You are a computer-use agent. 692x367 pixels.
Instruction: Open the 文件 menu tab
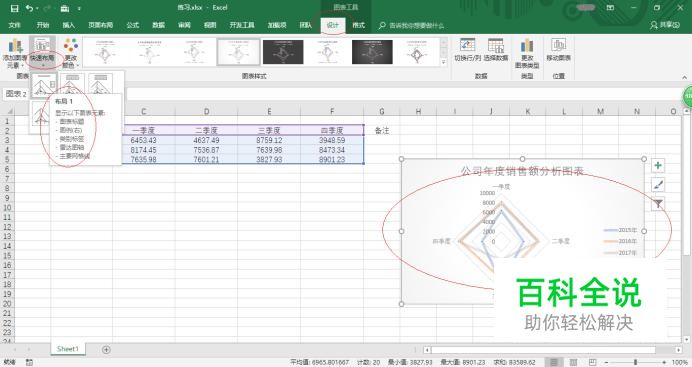pyautogui.click(x=15, y=25)
